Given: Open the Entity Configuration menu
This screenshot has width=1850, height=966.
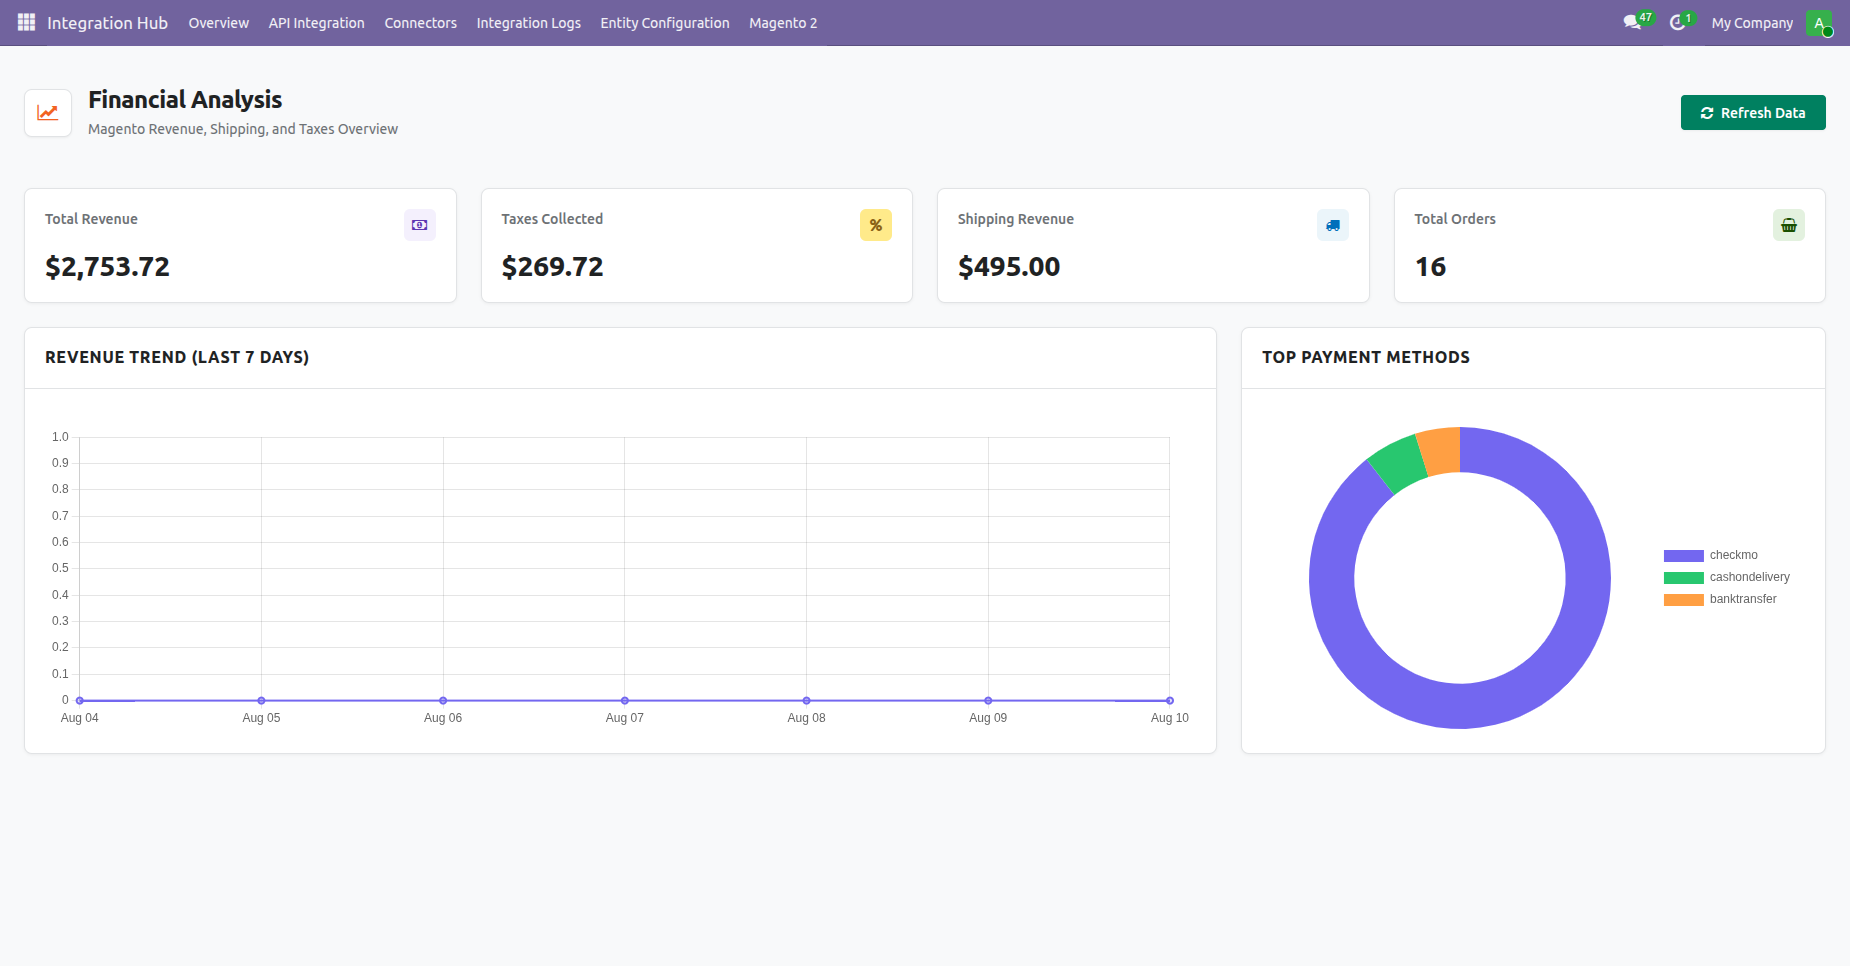Looking at the screenshot, I should (x=665, y=23).
